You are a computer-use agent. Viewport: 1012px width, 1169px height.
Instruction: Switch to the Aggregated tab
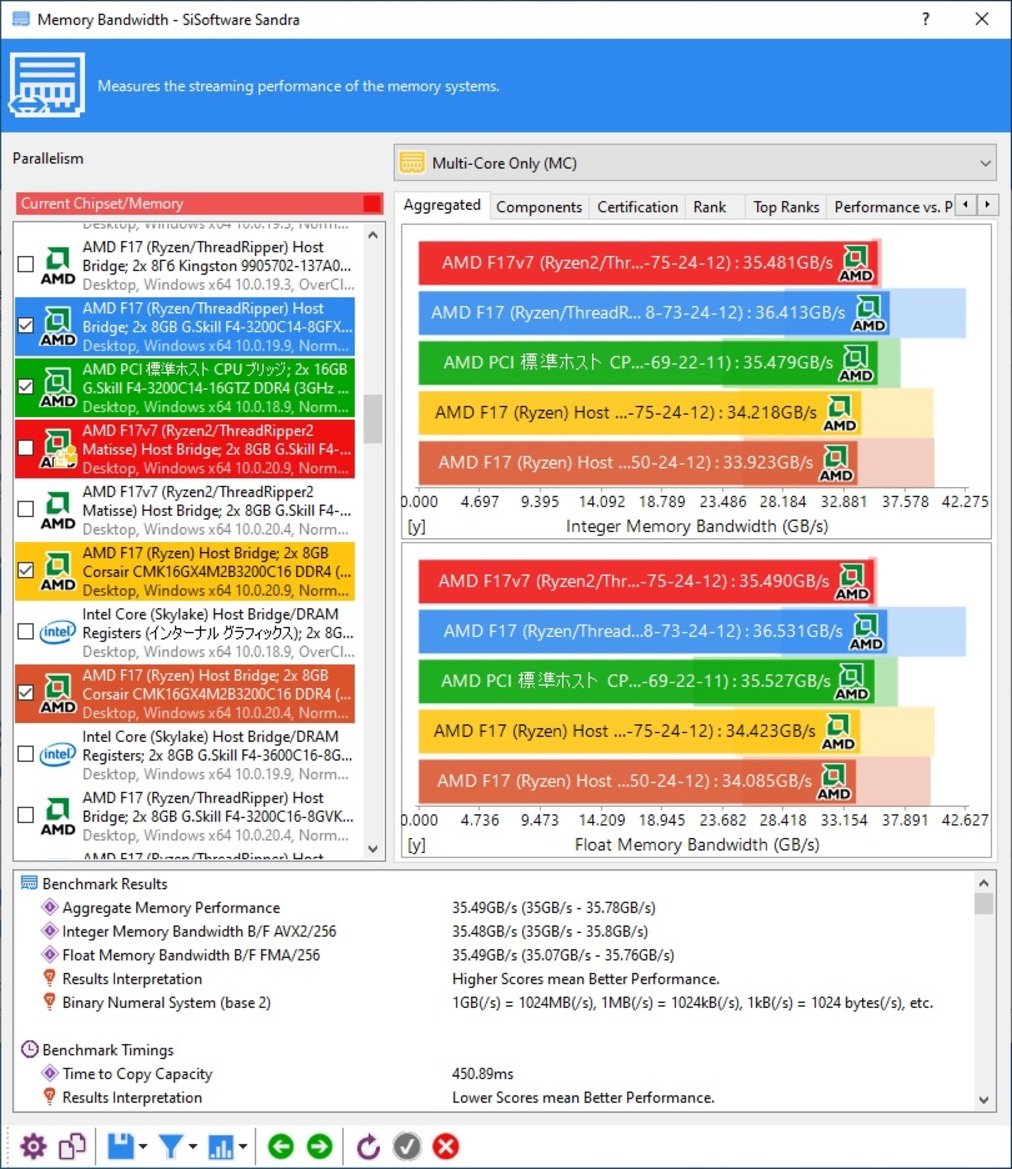point(441,205)
